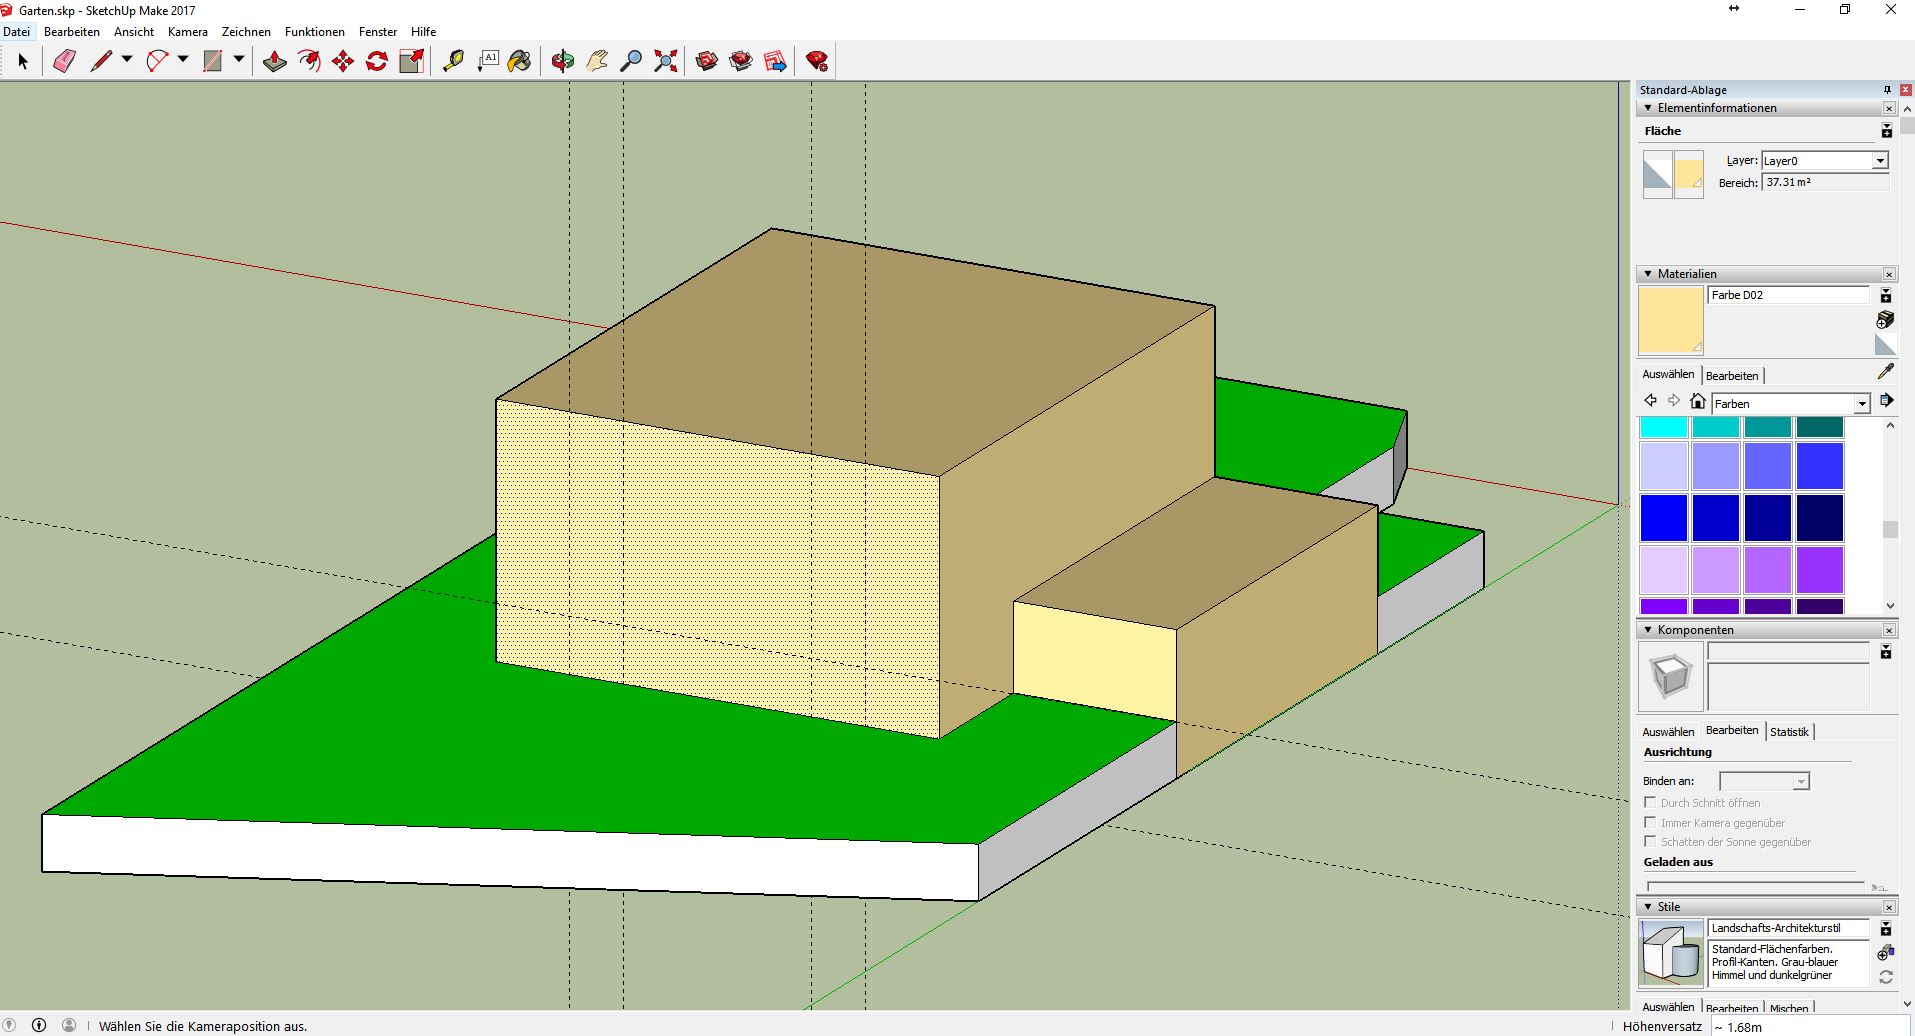Viewport: 1915px width, 1036px height.
Task: Activate the Push/Pull tool
Action: pyautogui.click(x=275, y=62)
